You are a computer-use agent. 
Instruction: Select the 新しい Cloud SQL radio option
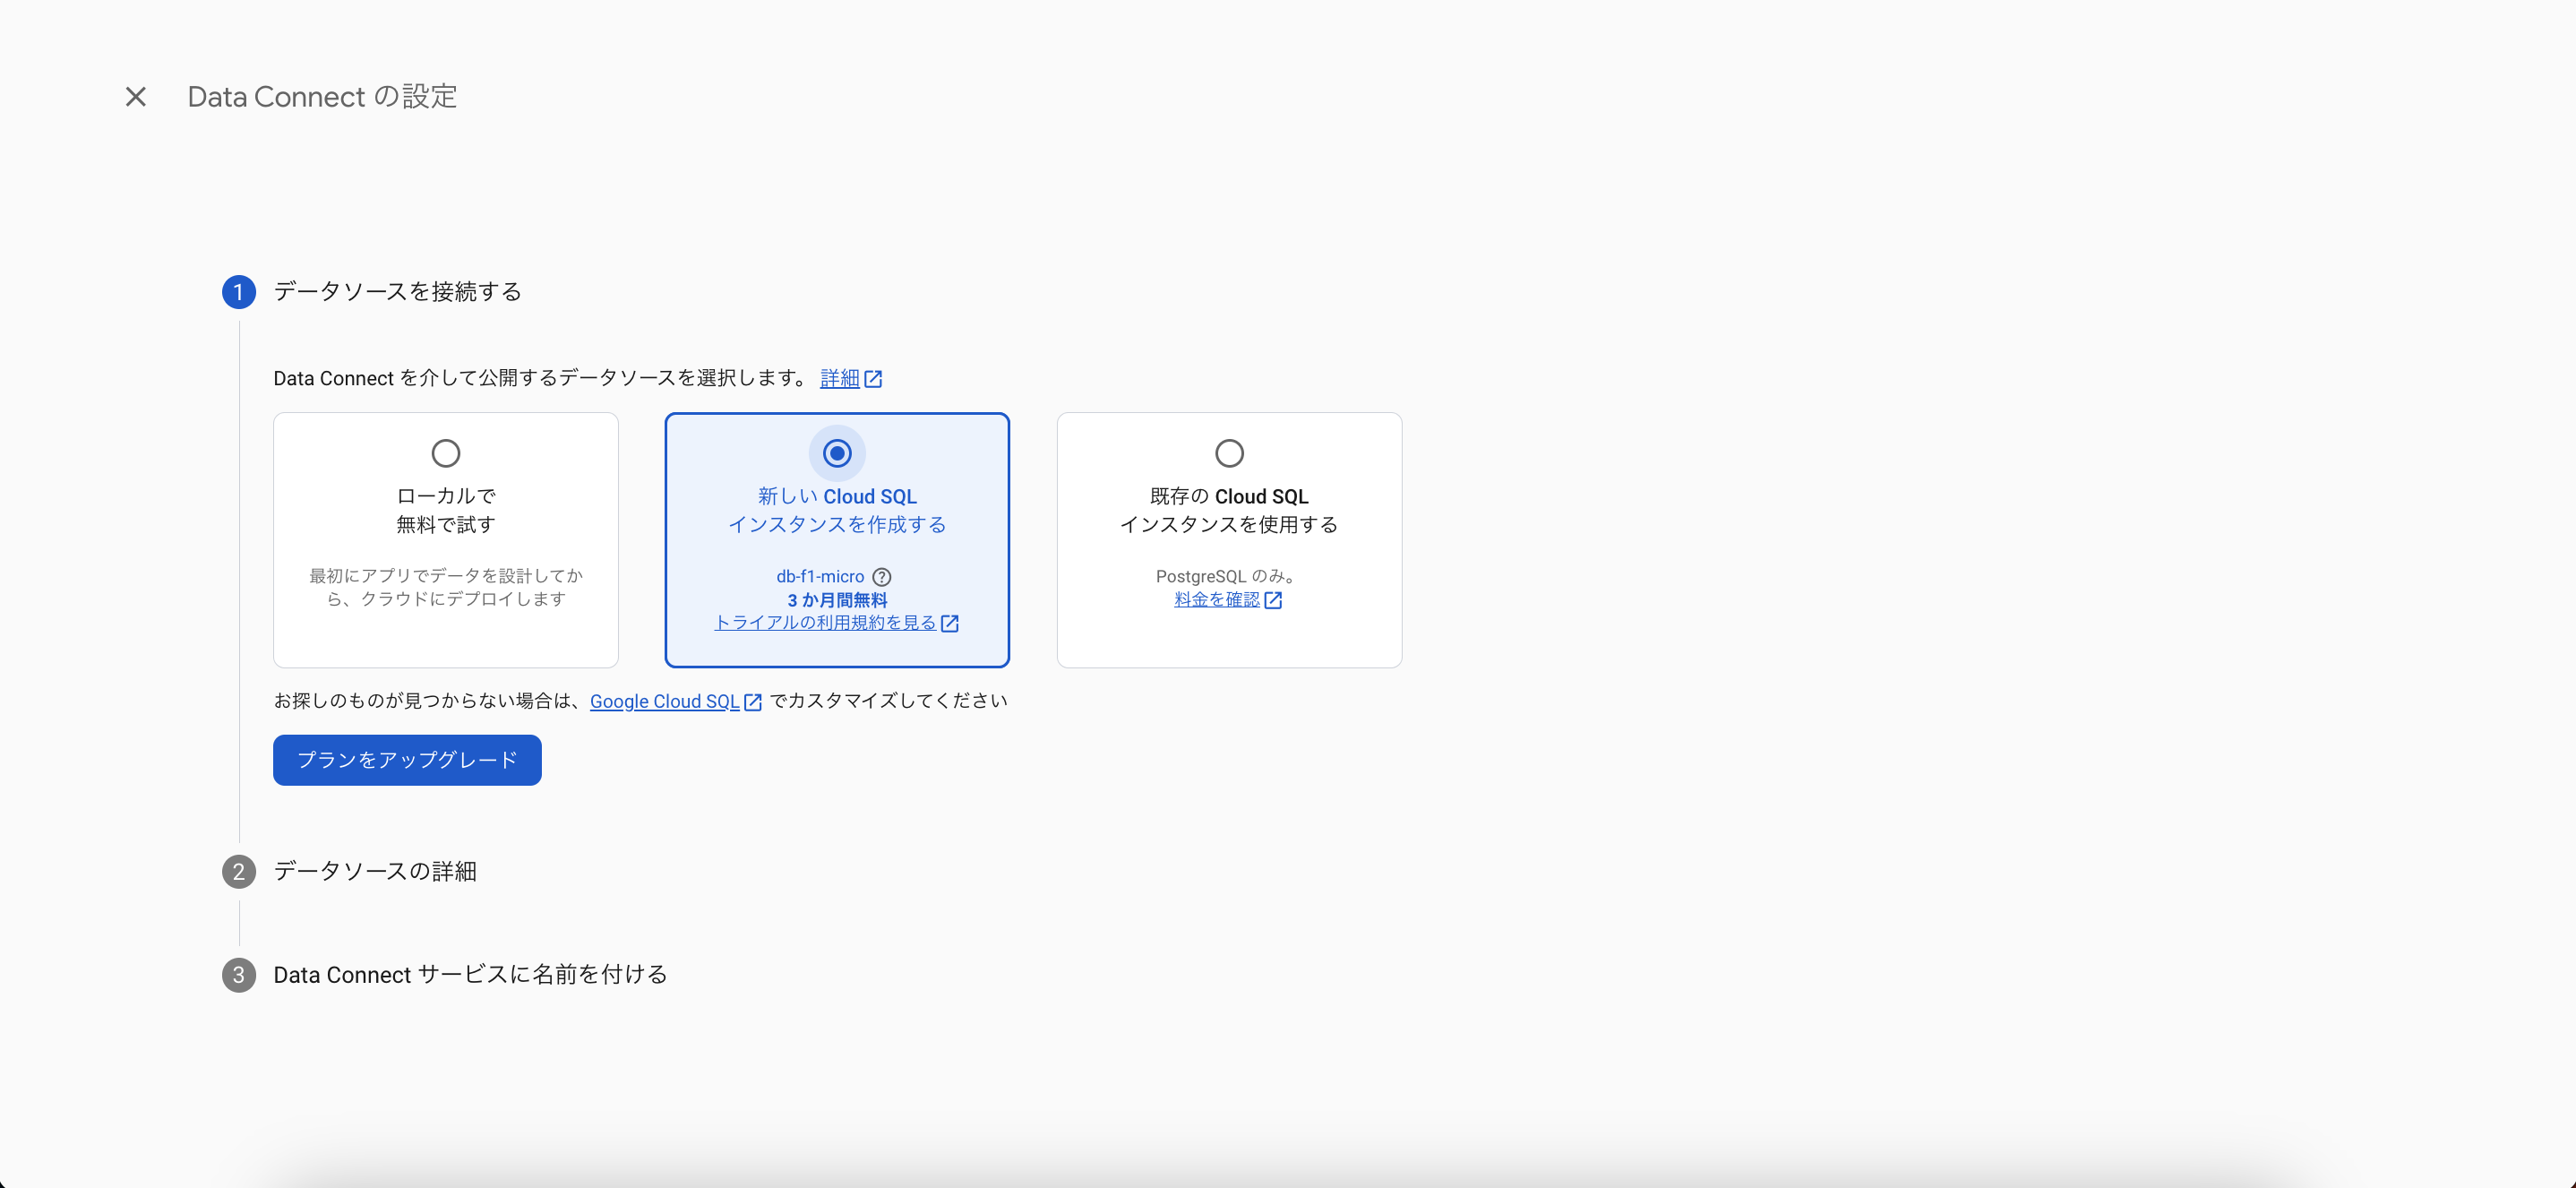pos(836,453)
